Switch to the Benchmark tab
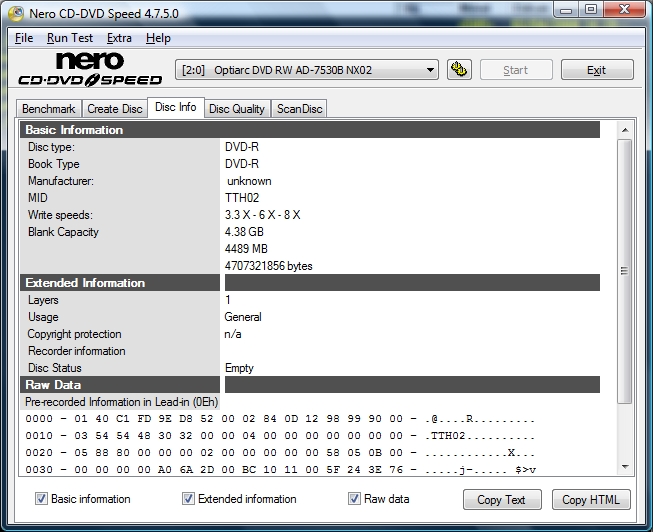This screenshot has width=653, height=532. tap(49, 109)
